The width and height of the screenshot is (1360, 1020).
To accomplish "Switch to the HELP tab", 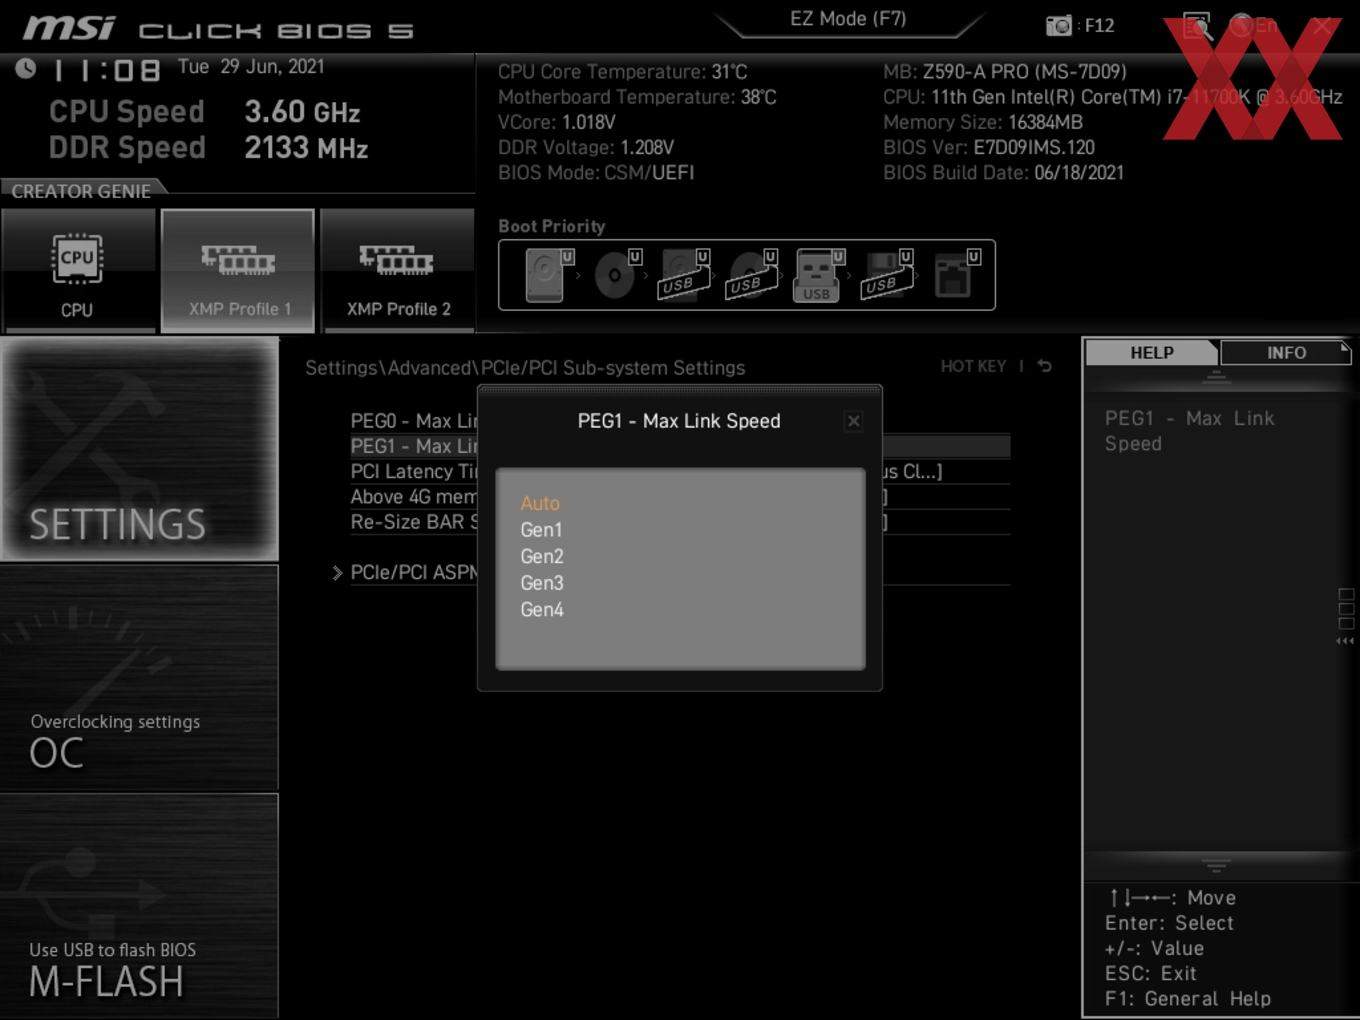I will click(1151, 353).
